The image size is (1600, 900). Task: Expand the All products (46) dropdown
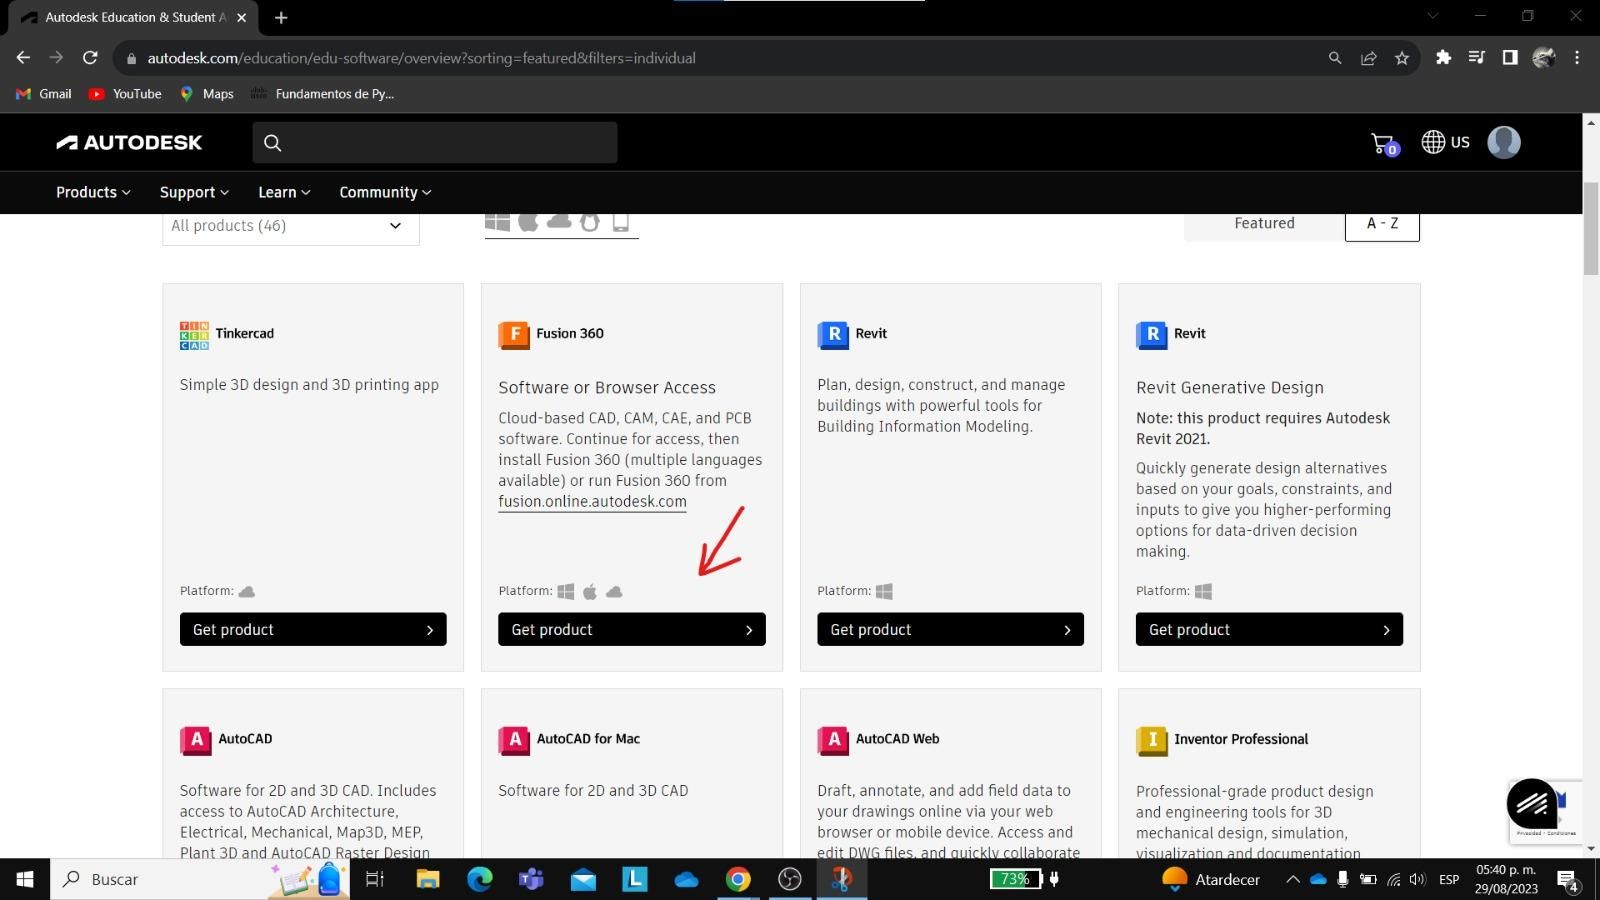[x=290, y=227]
